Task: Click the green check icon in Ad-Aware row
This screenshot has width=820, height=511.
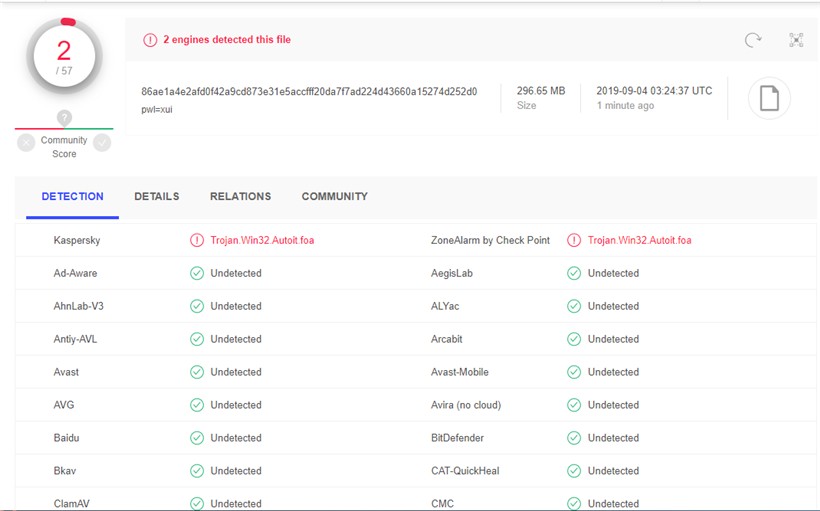Action: coord(197,273)
